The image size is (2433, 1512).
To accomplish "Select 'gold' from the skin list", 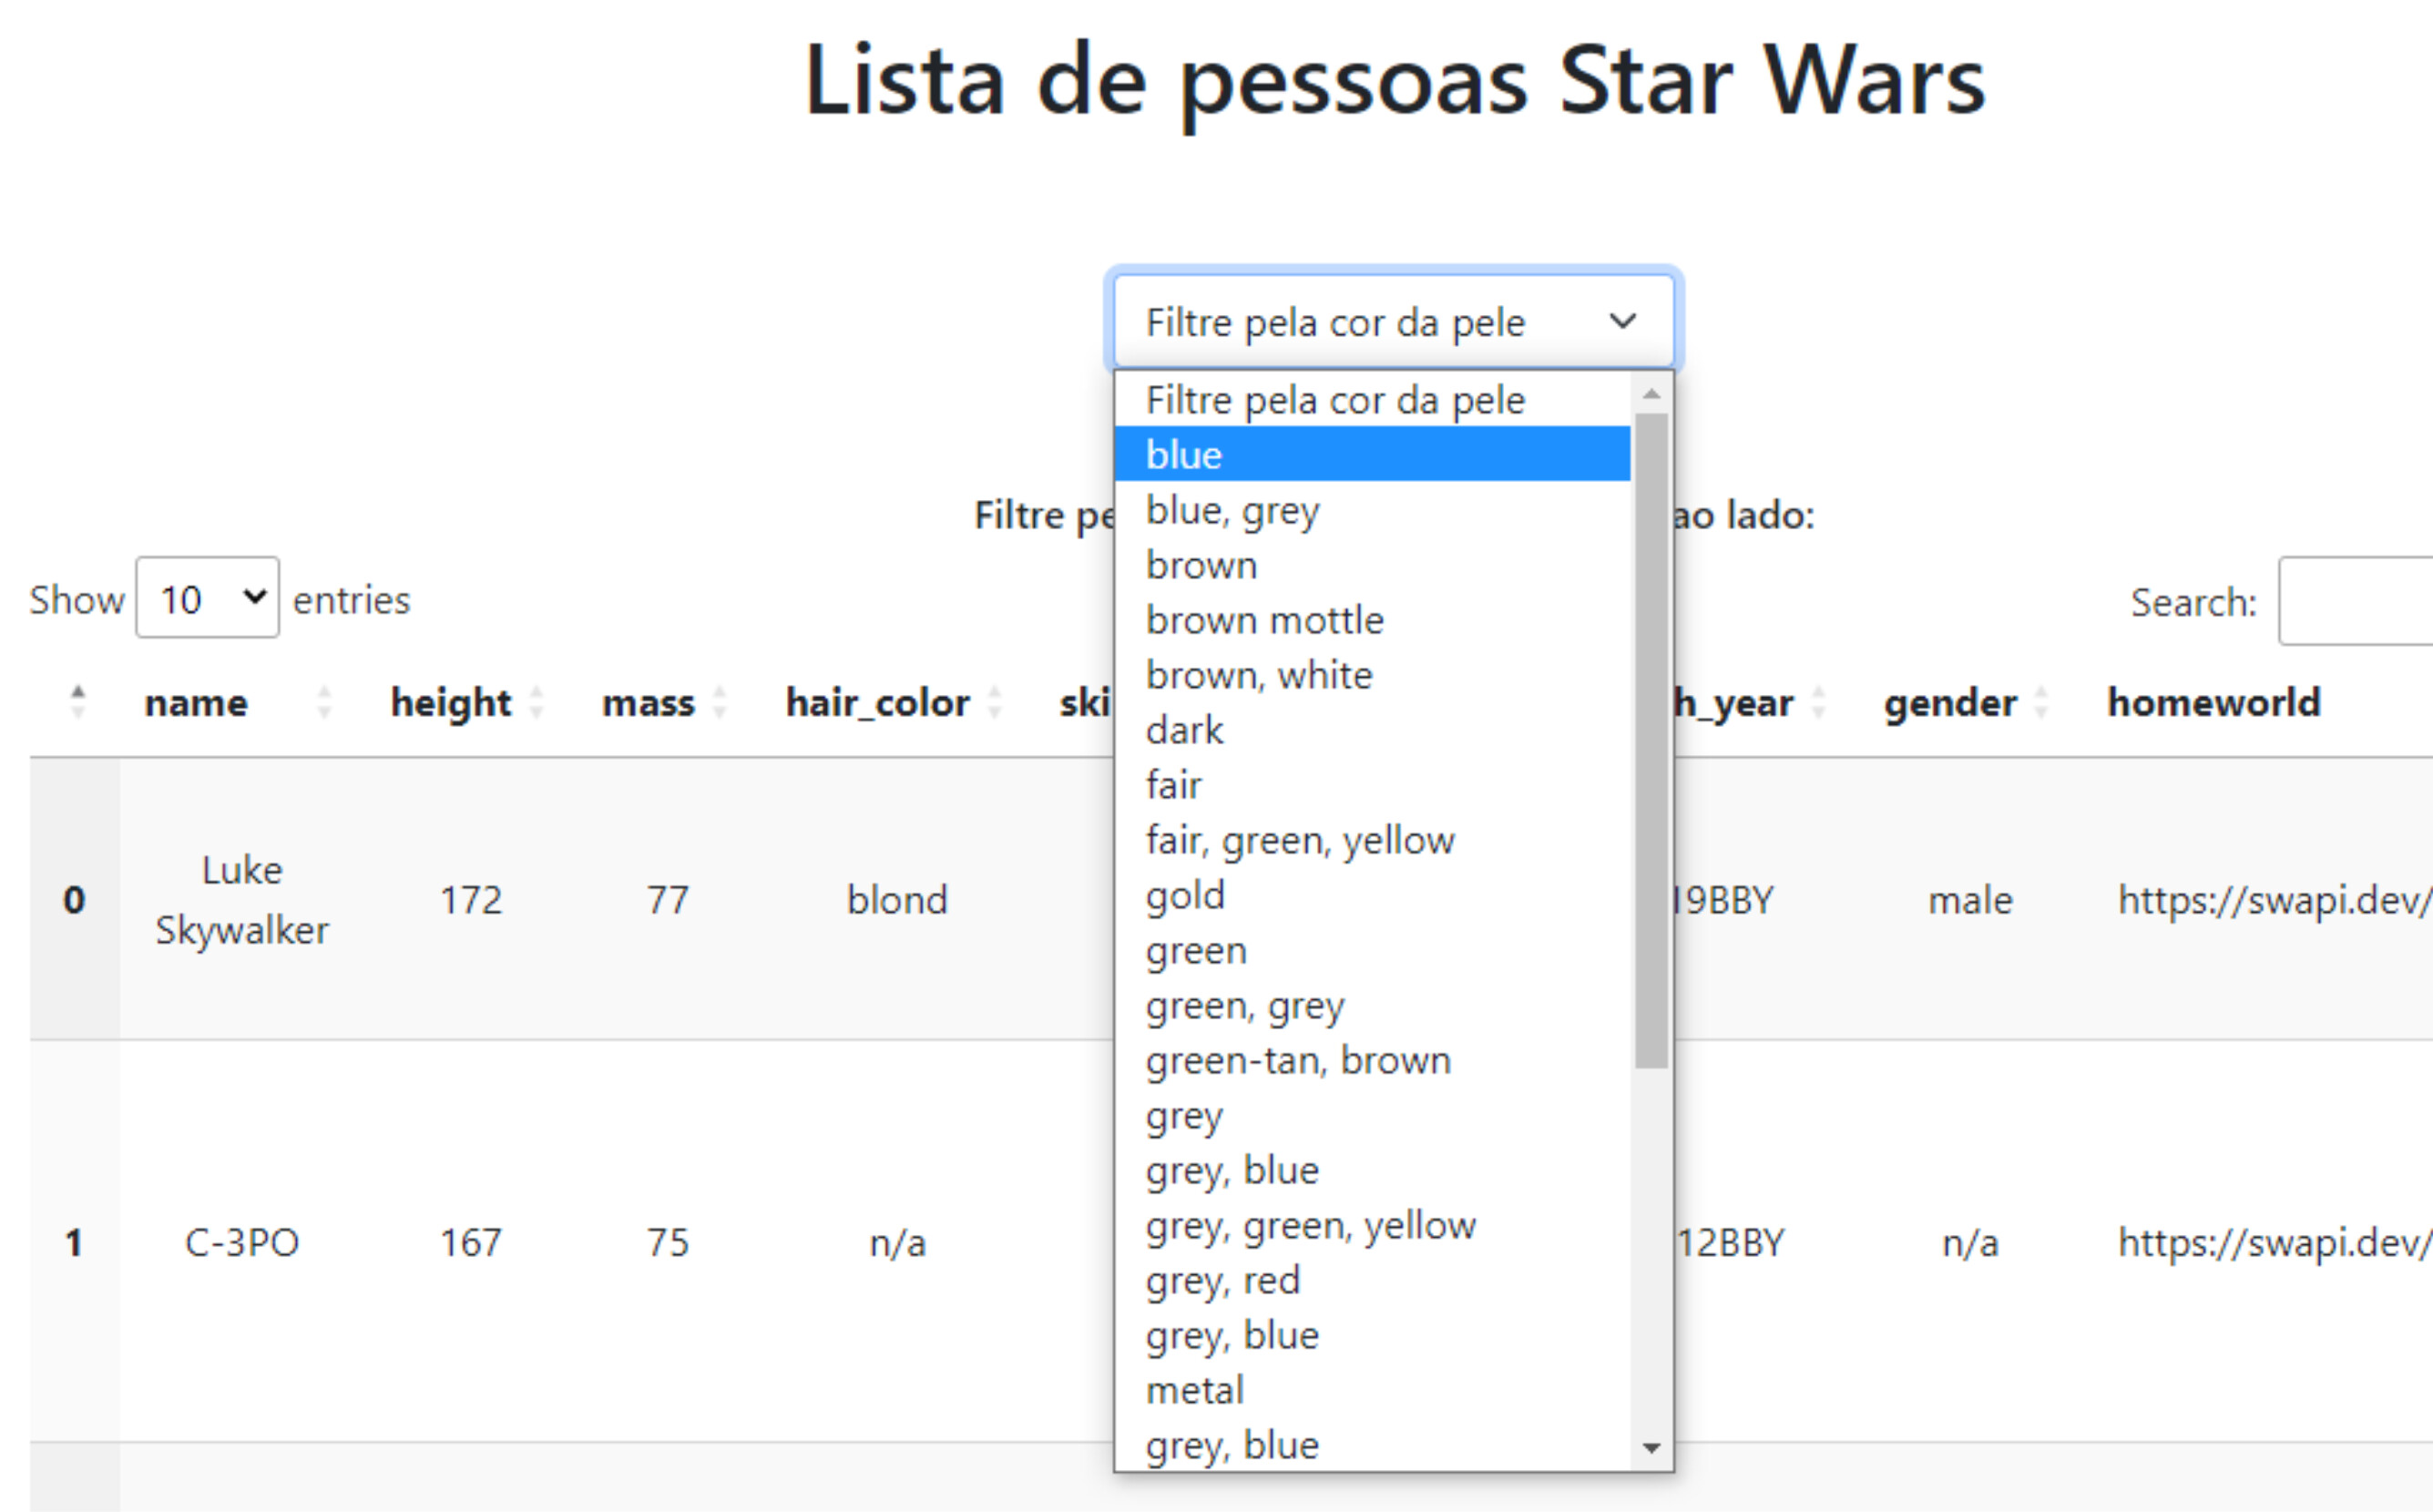I will (1372, 895).
